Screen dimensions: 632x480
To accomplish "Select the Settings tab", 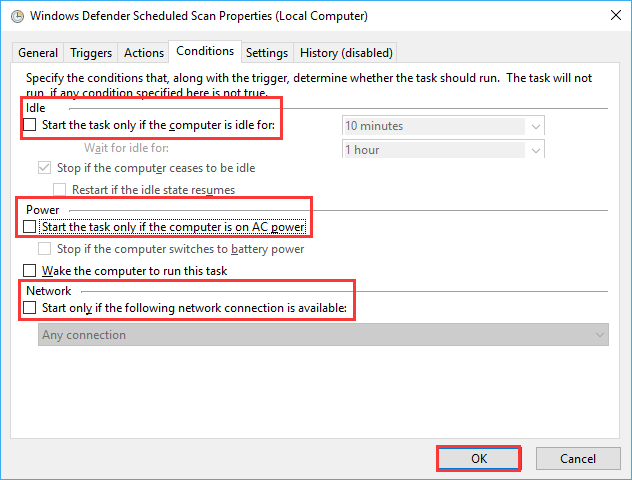I will tap(267, 53).
